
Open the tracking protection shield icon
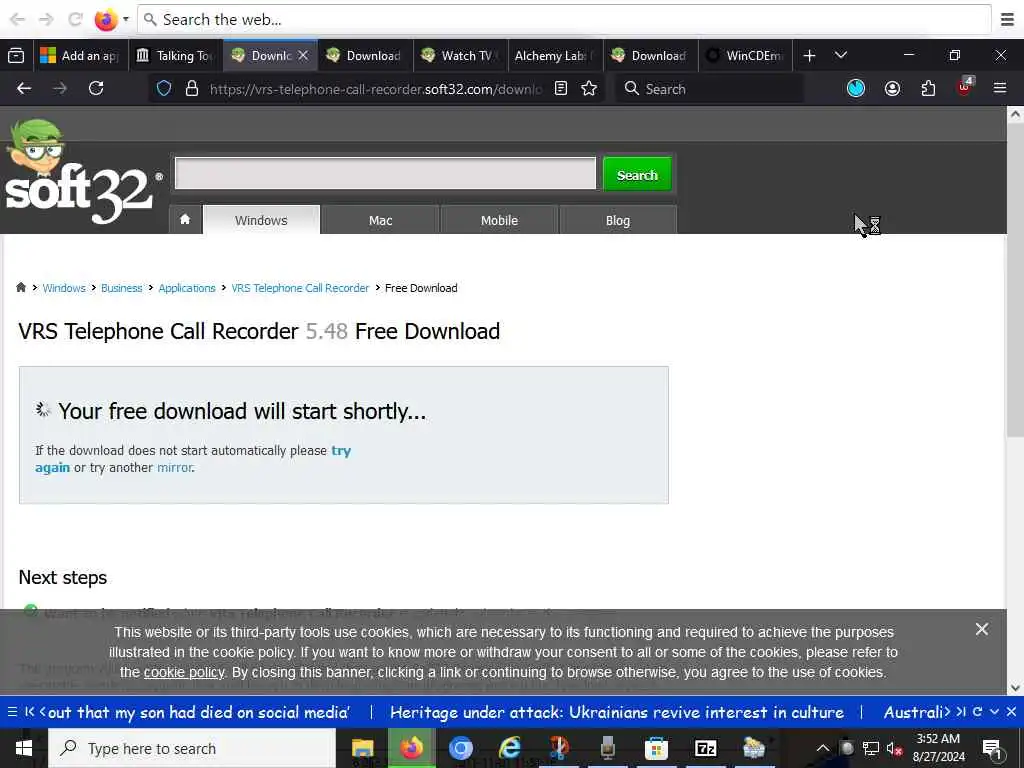click(x=164, y=89)
